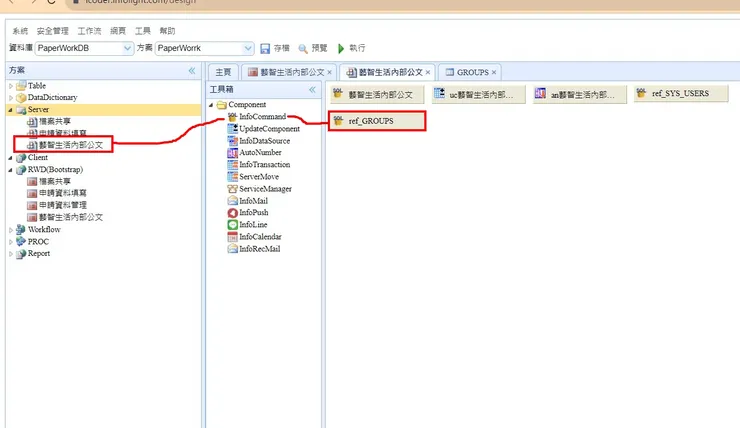Open the 方案 PaperWorrk dropdown
Viewport: 740px width, 428px height.
pos(248,48)
